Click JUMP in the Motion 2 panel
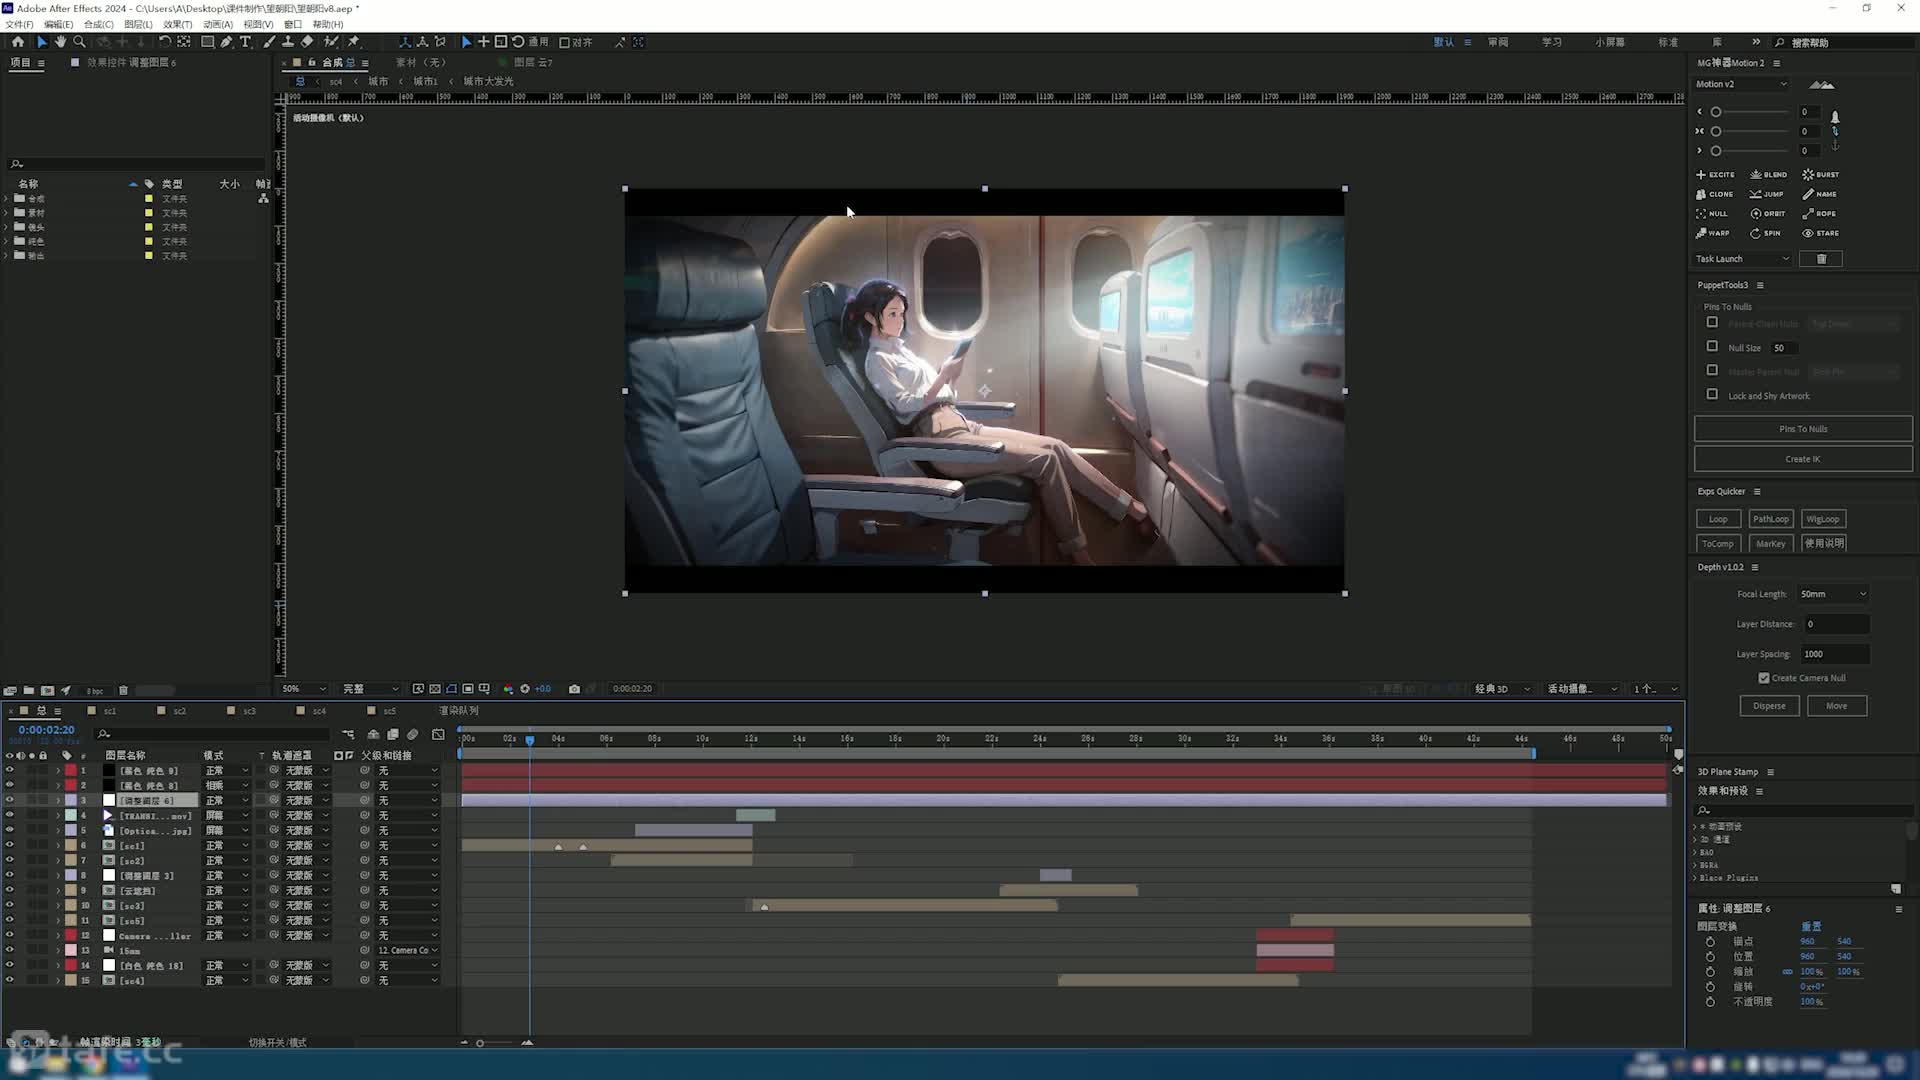This screenshot has width=1920, height=1080. pyautogui.click(x=1766, y=194)
